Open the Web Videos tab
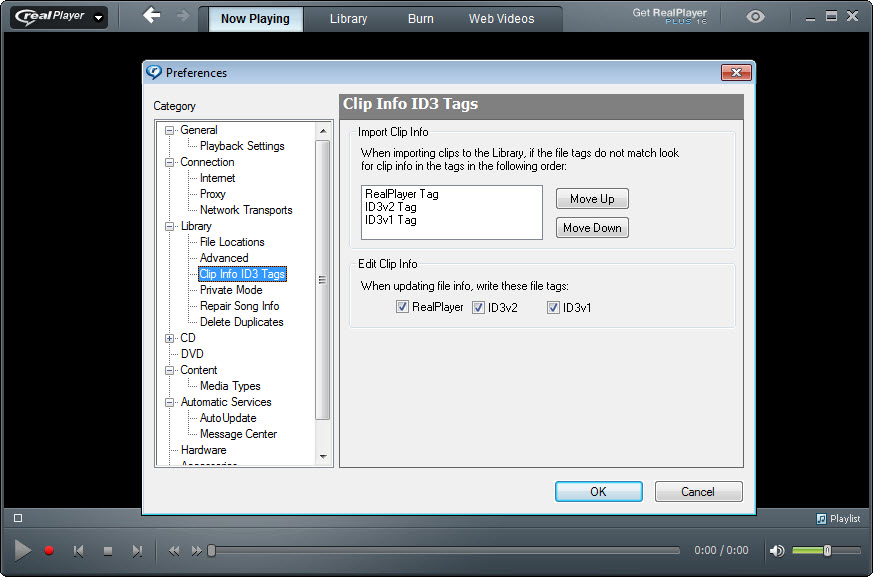Viewport: 873px width, 577px height. click(501, 18)
